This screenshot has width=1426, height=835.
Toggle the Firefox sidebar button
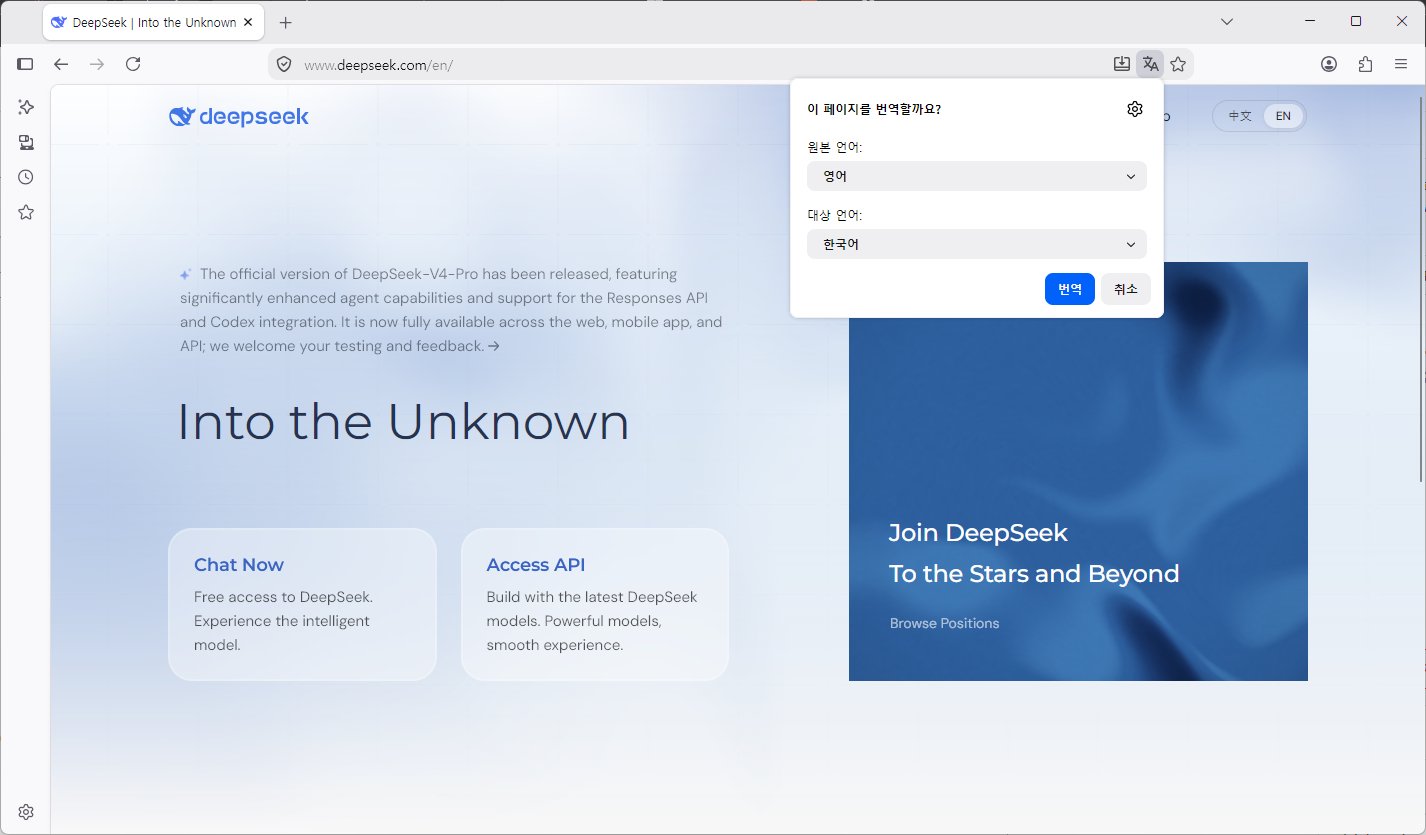(x=25, y=64)
